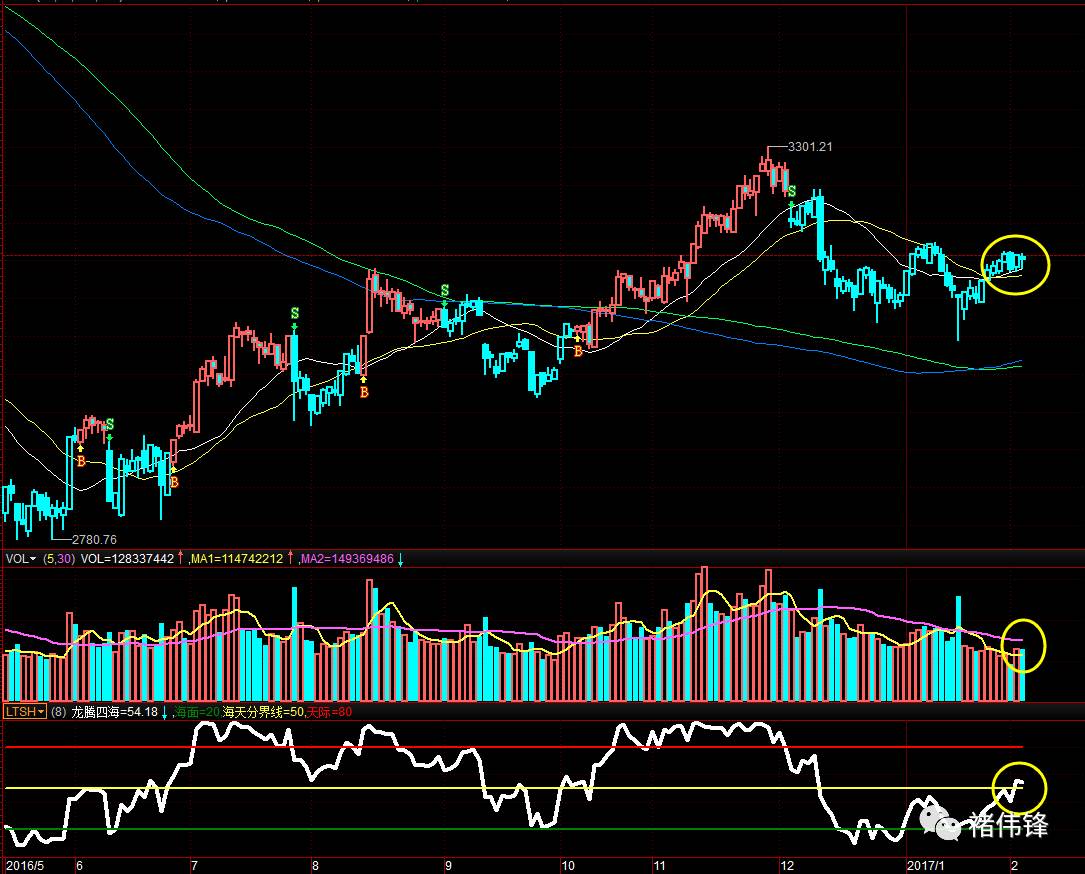Click the 2016/5 date axis label

25,866
